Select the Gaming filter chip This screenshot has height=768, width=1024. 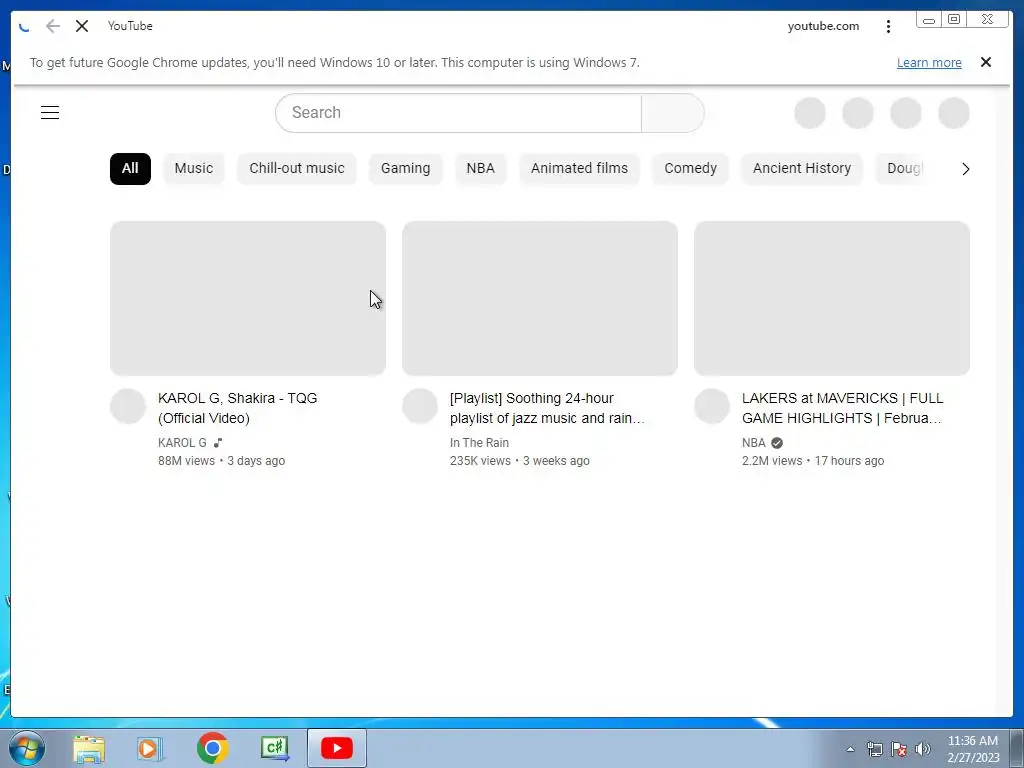[x=406, y=168]
